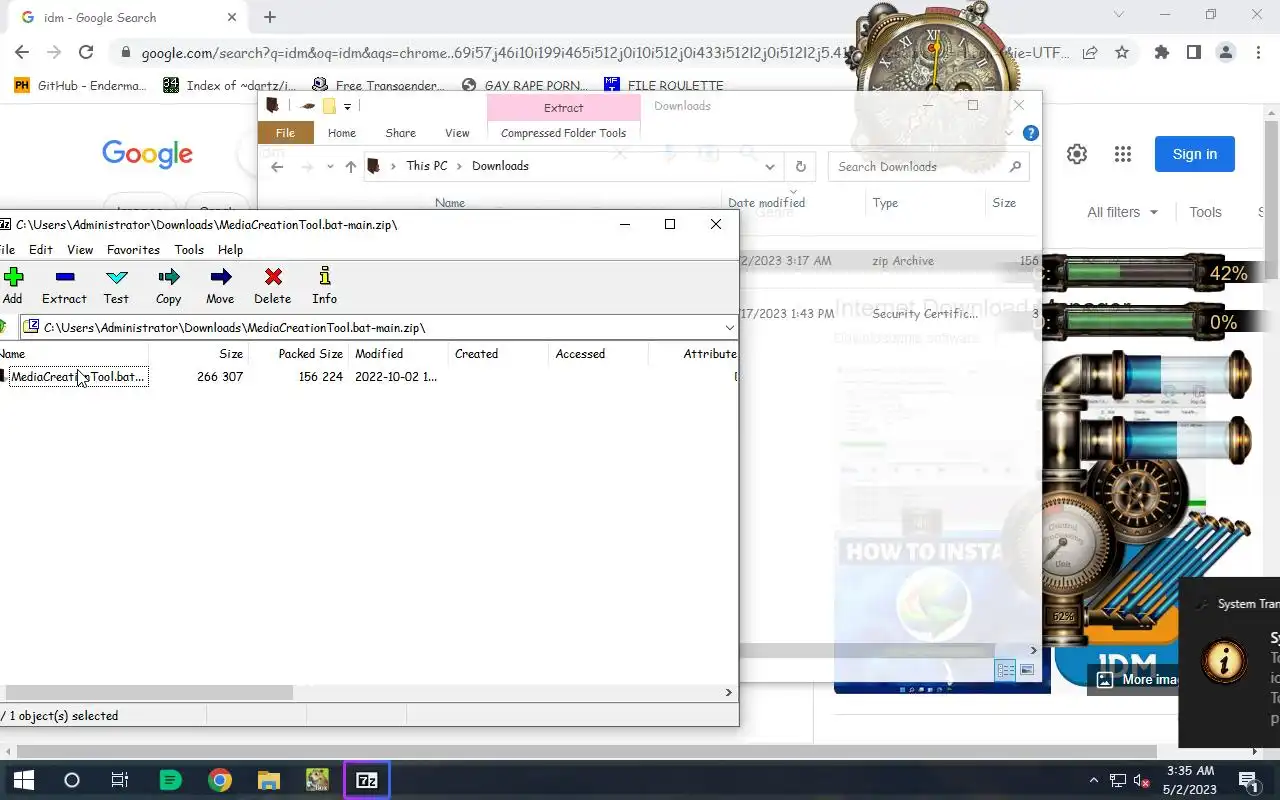
Task: Click the muted volume tray icon
Action: [x=1140, y=780]
